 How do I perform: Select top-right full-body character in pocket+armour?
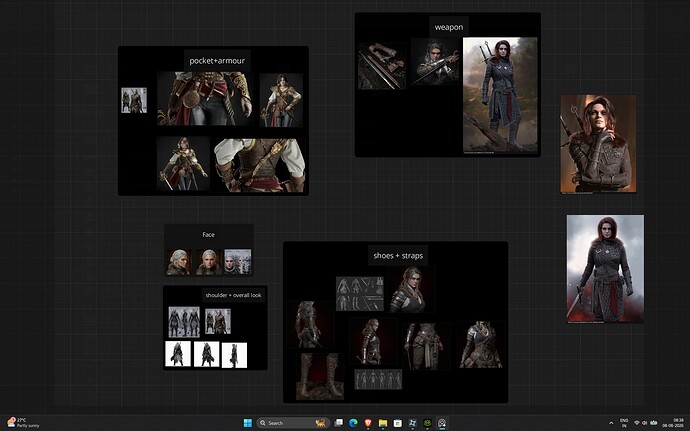pyautogui.click(x=281, y=100)
